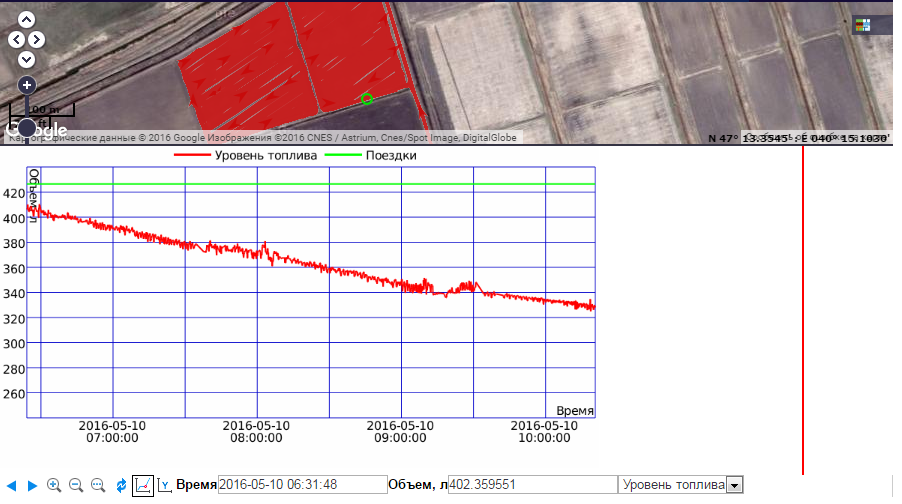
Task: Pan the map upward with the up arrow
Action: point(27,20)
